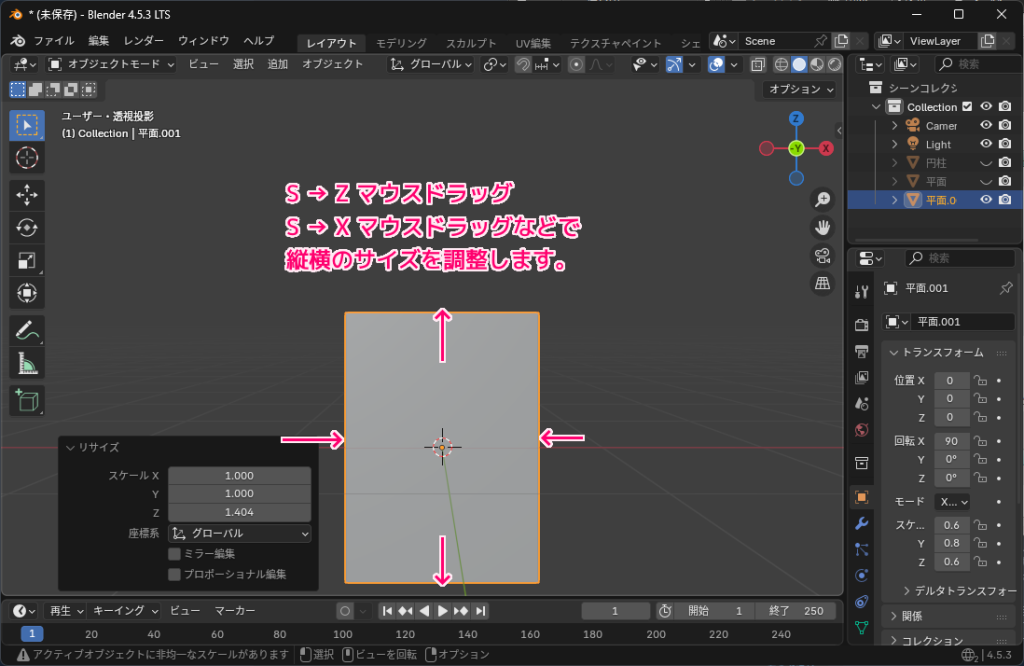Open the 座標系 coordinate system dropdown

point(240,532)
